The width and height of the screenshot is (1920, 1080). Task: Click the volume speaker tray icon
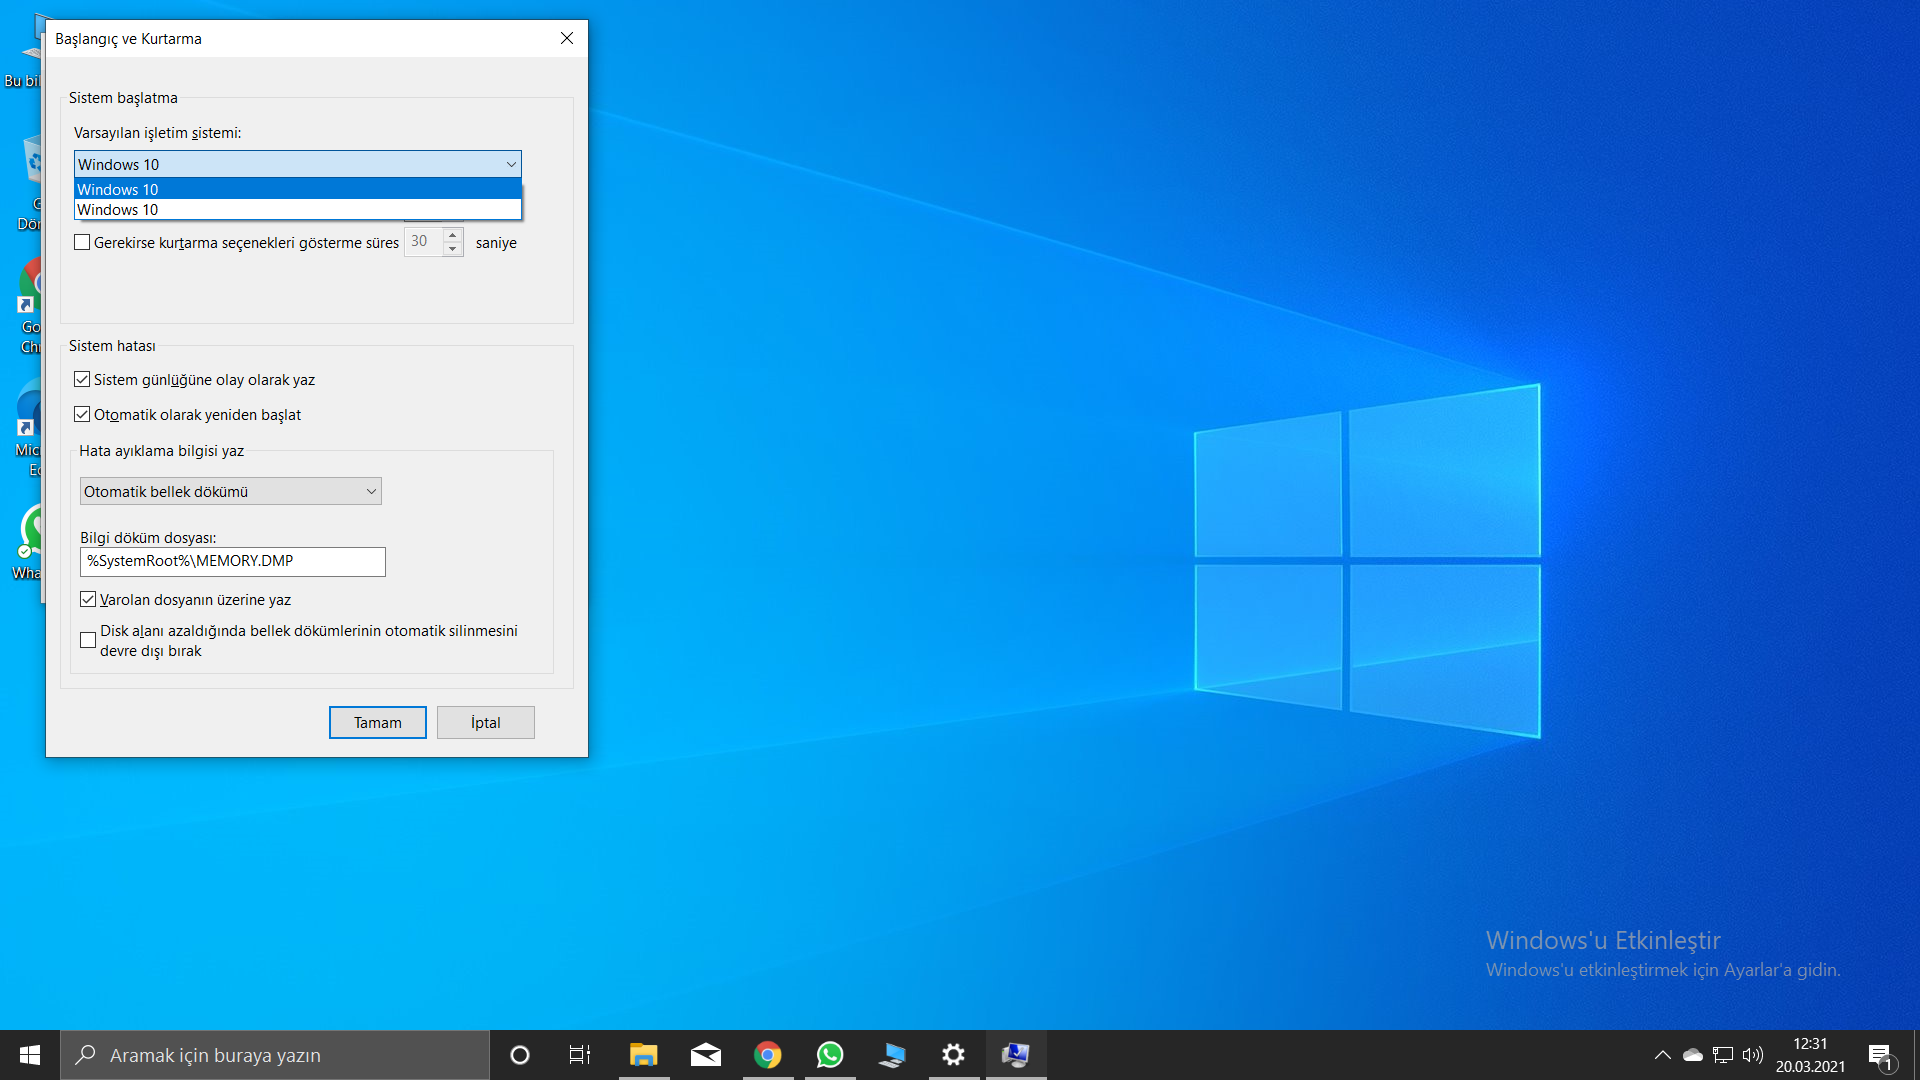[1752, 1055]
